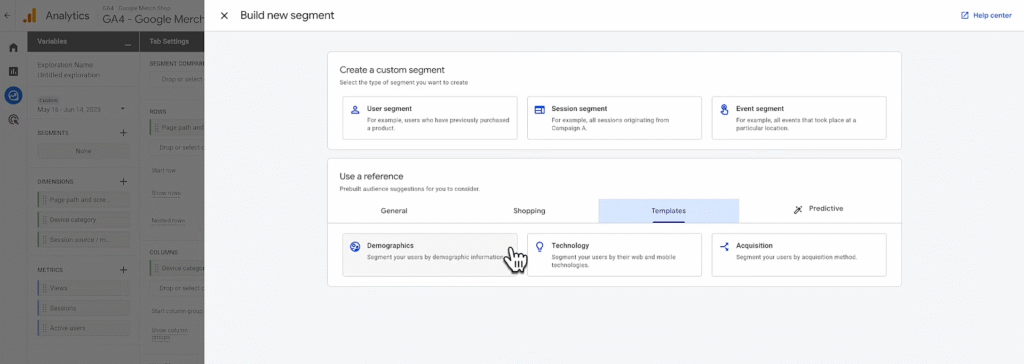The height and width of the screenshot is (364, 1024).
Task: Click the Event segment touch icon
Action: click(x=724, y=110)
